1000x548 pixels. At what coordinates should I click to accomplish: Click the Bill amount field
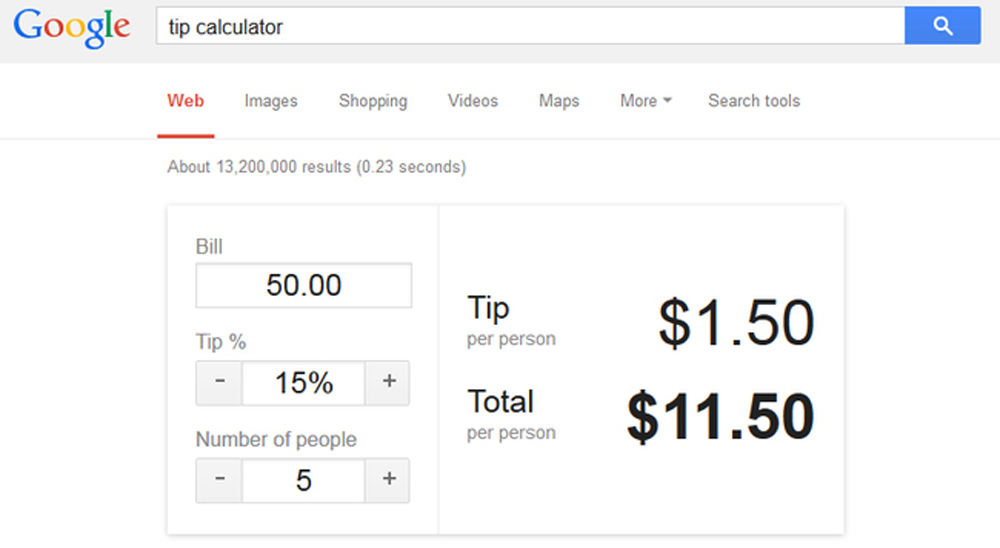pyautogui.click(x=304, y=285)
